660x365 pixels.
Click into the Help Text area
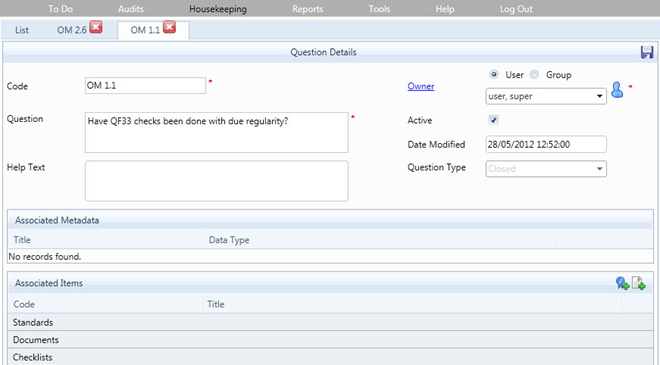[217, 181]
